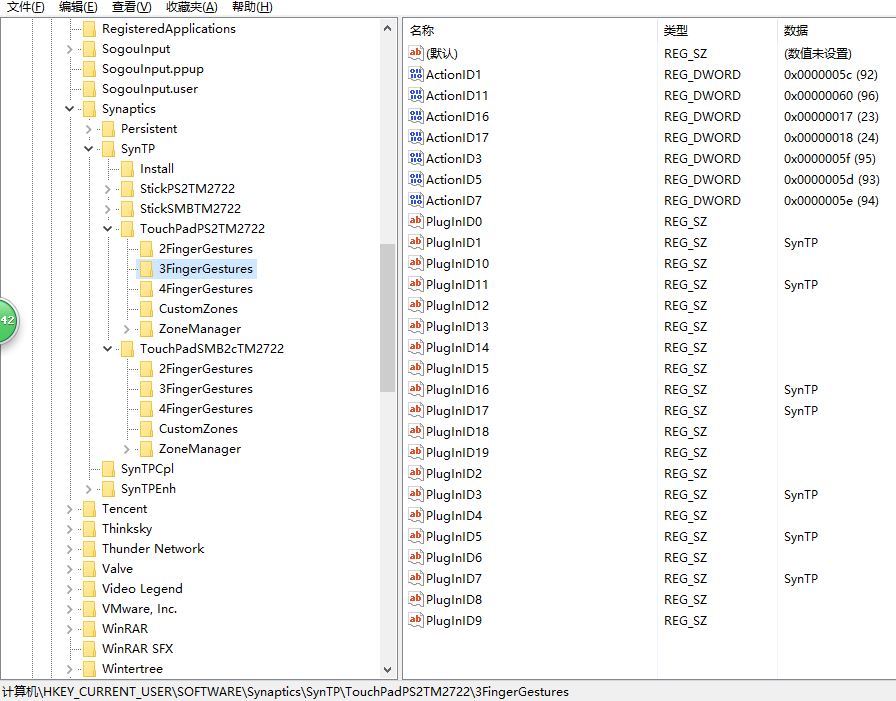The height and width of the screenshot is (701, 896).
Task: Expand the VMware, Inc. key
Action: (x=70, y=609)
